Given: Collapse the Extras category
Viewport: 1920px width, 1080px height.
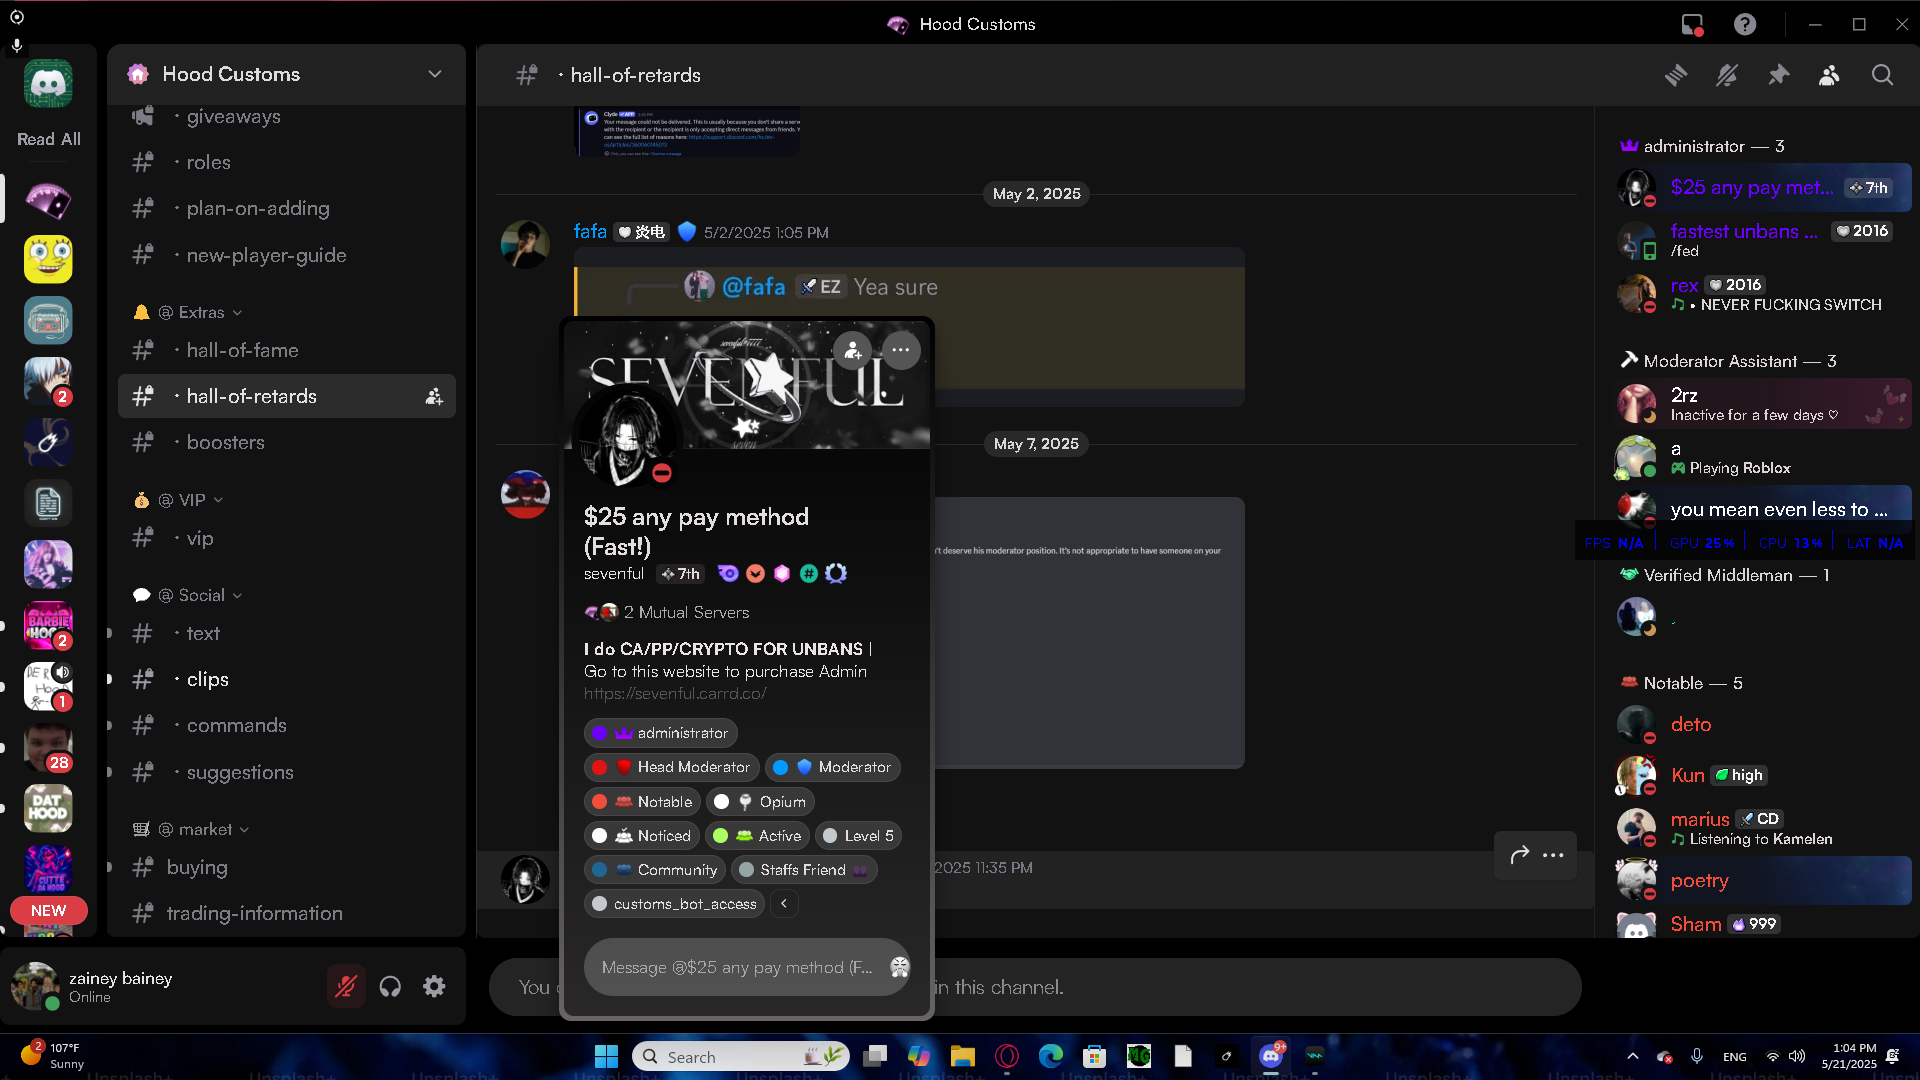Looking at the screenshot, I should (x=200, y=312).
